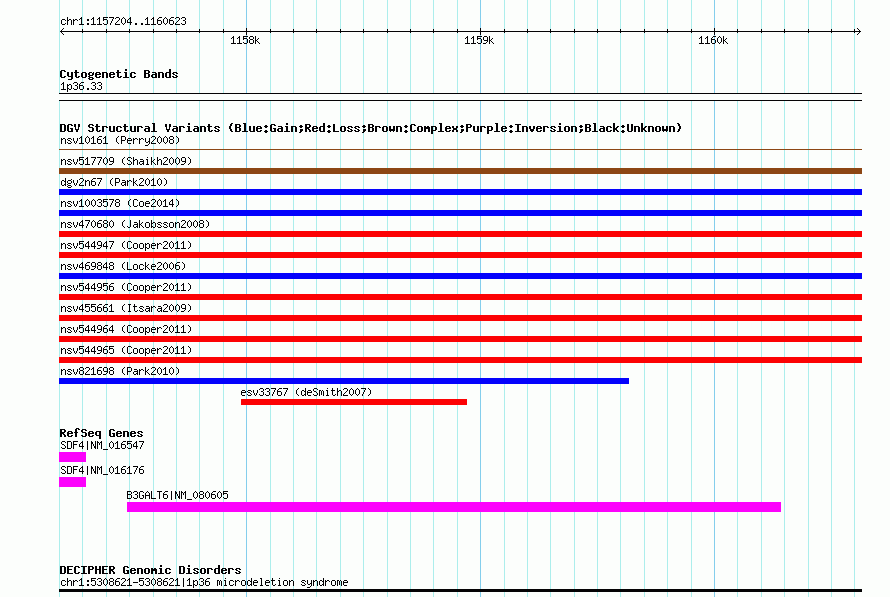
Task: Click the right arrow on the ruler
Action: [858, 31]
